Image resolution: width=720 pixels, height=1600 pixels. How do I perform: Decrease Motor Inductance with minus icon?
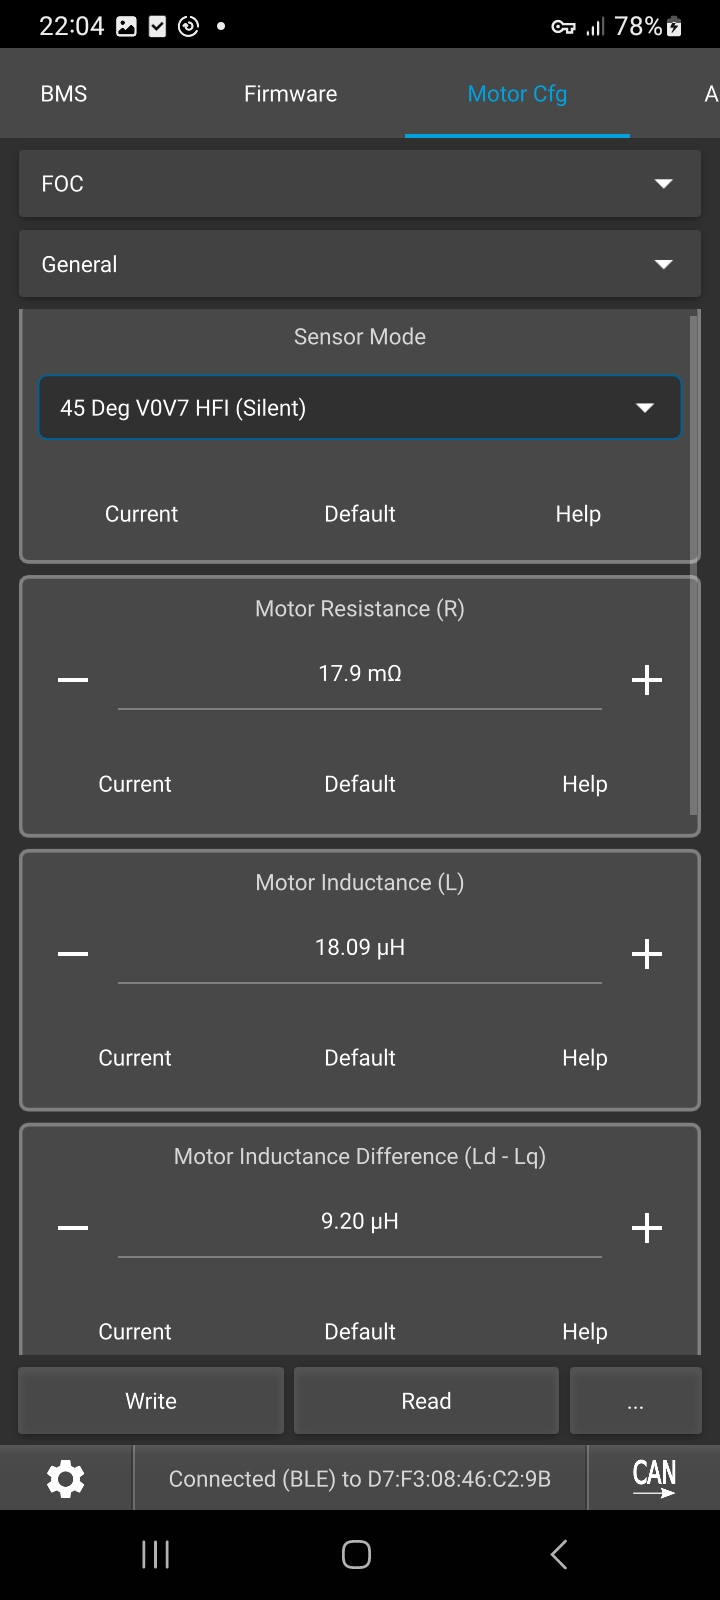[x=73, y=954]
